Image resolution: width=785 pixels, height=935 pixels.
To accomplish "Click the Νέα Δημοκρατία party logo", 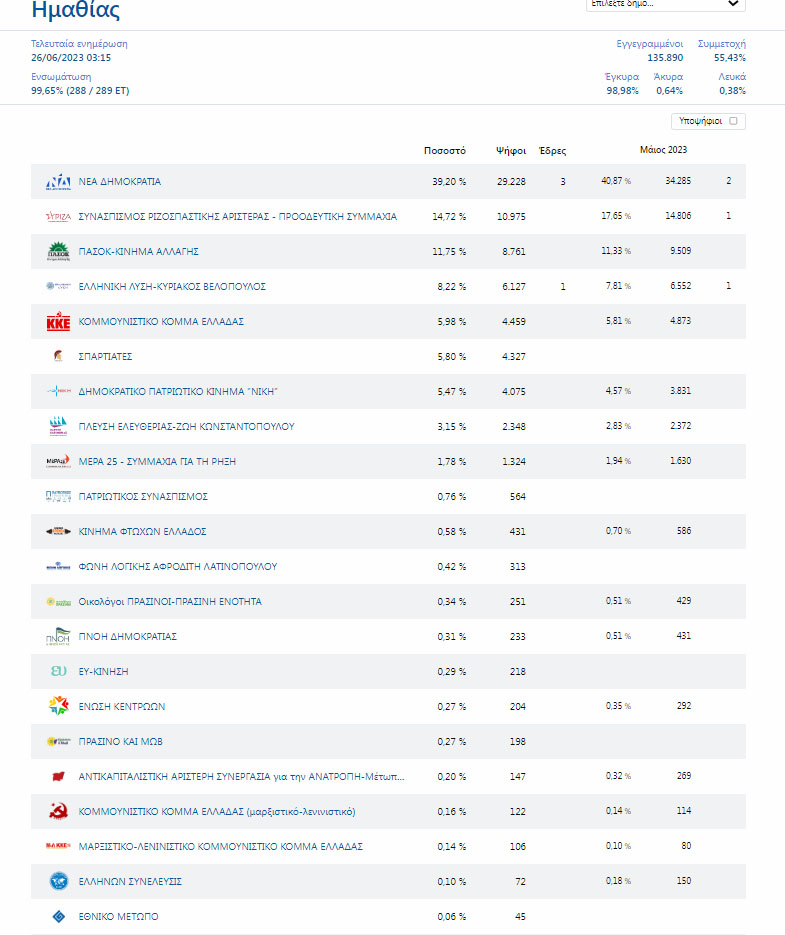I will (x=58, y=182).
